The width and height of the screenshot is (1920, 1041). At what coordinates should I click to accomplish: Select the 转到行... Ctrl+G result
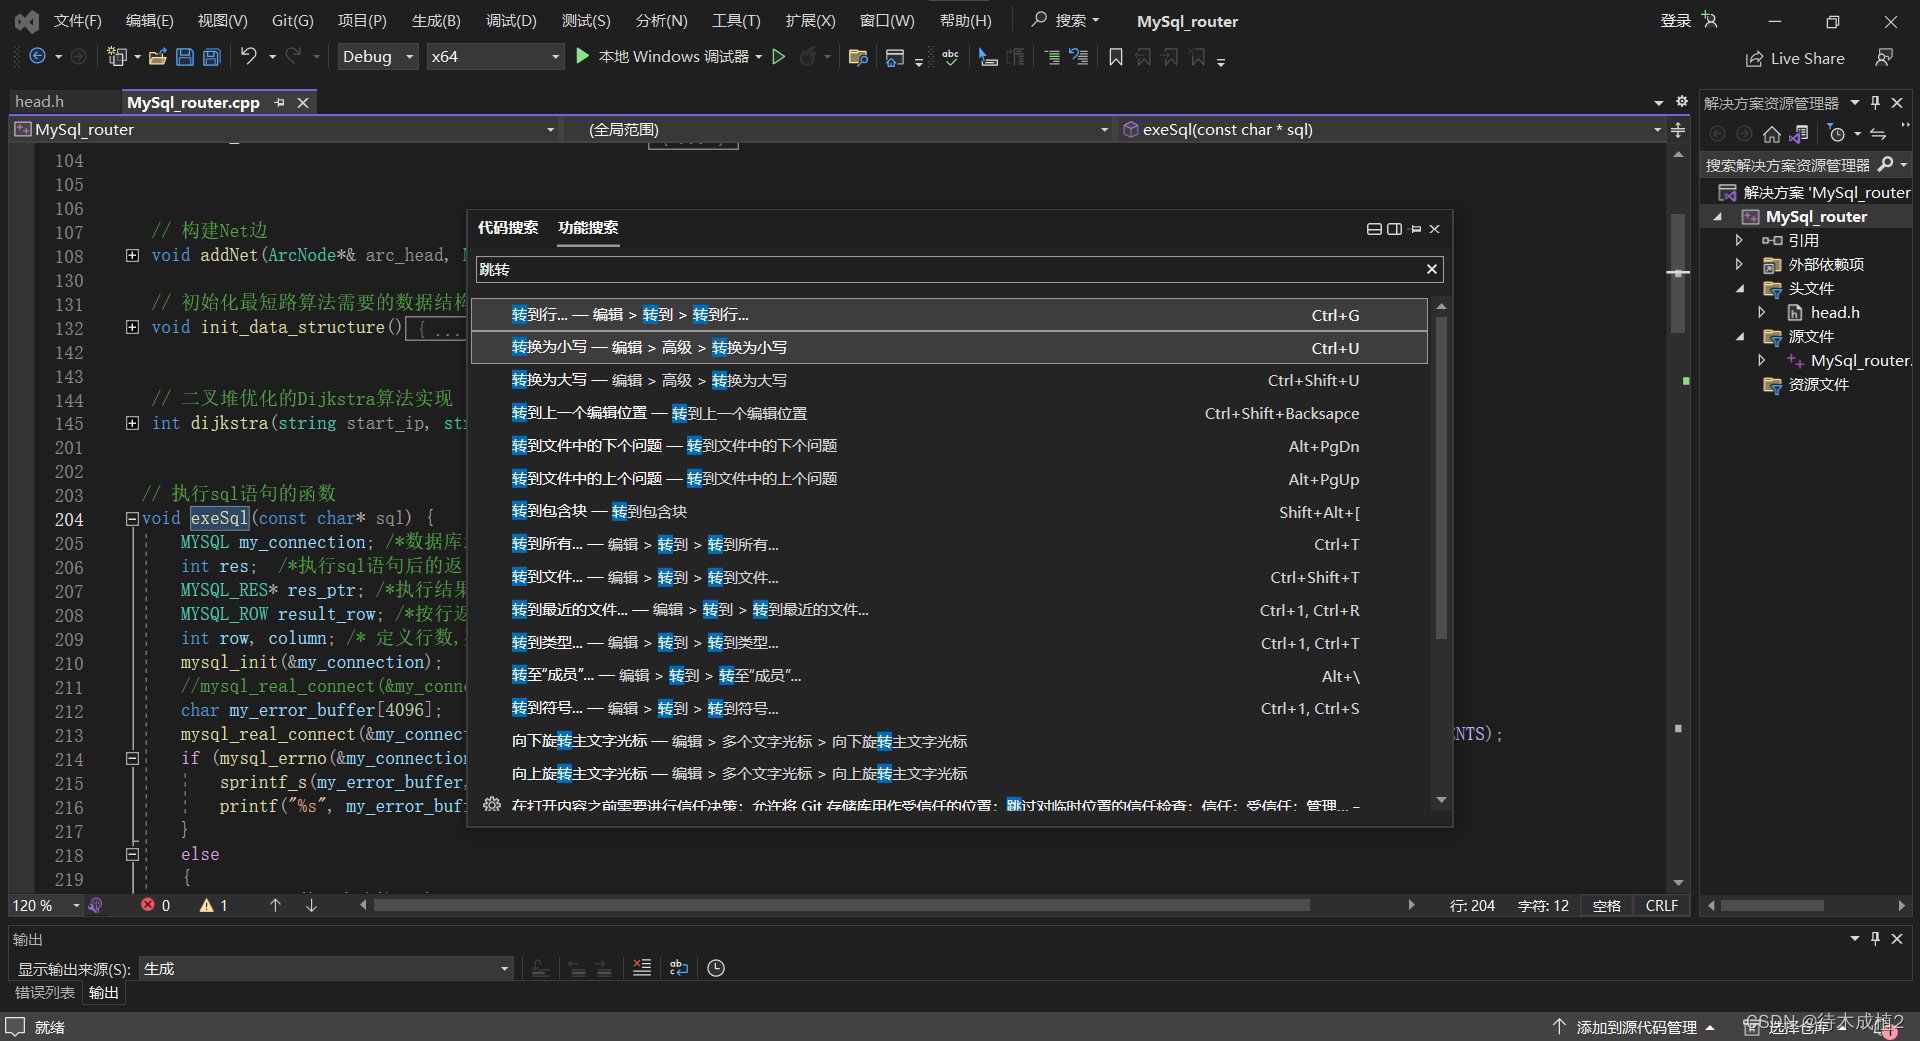[949, 315]
